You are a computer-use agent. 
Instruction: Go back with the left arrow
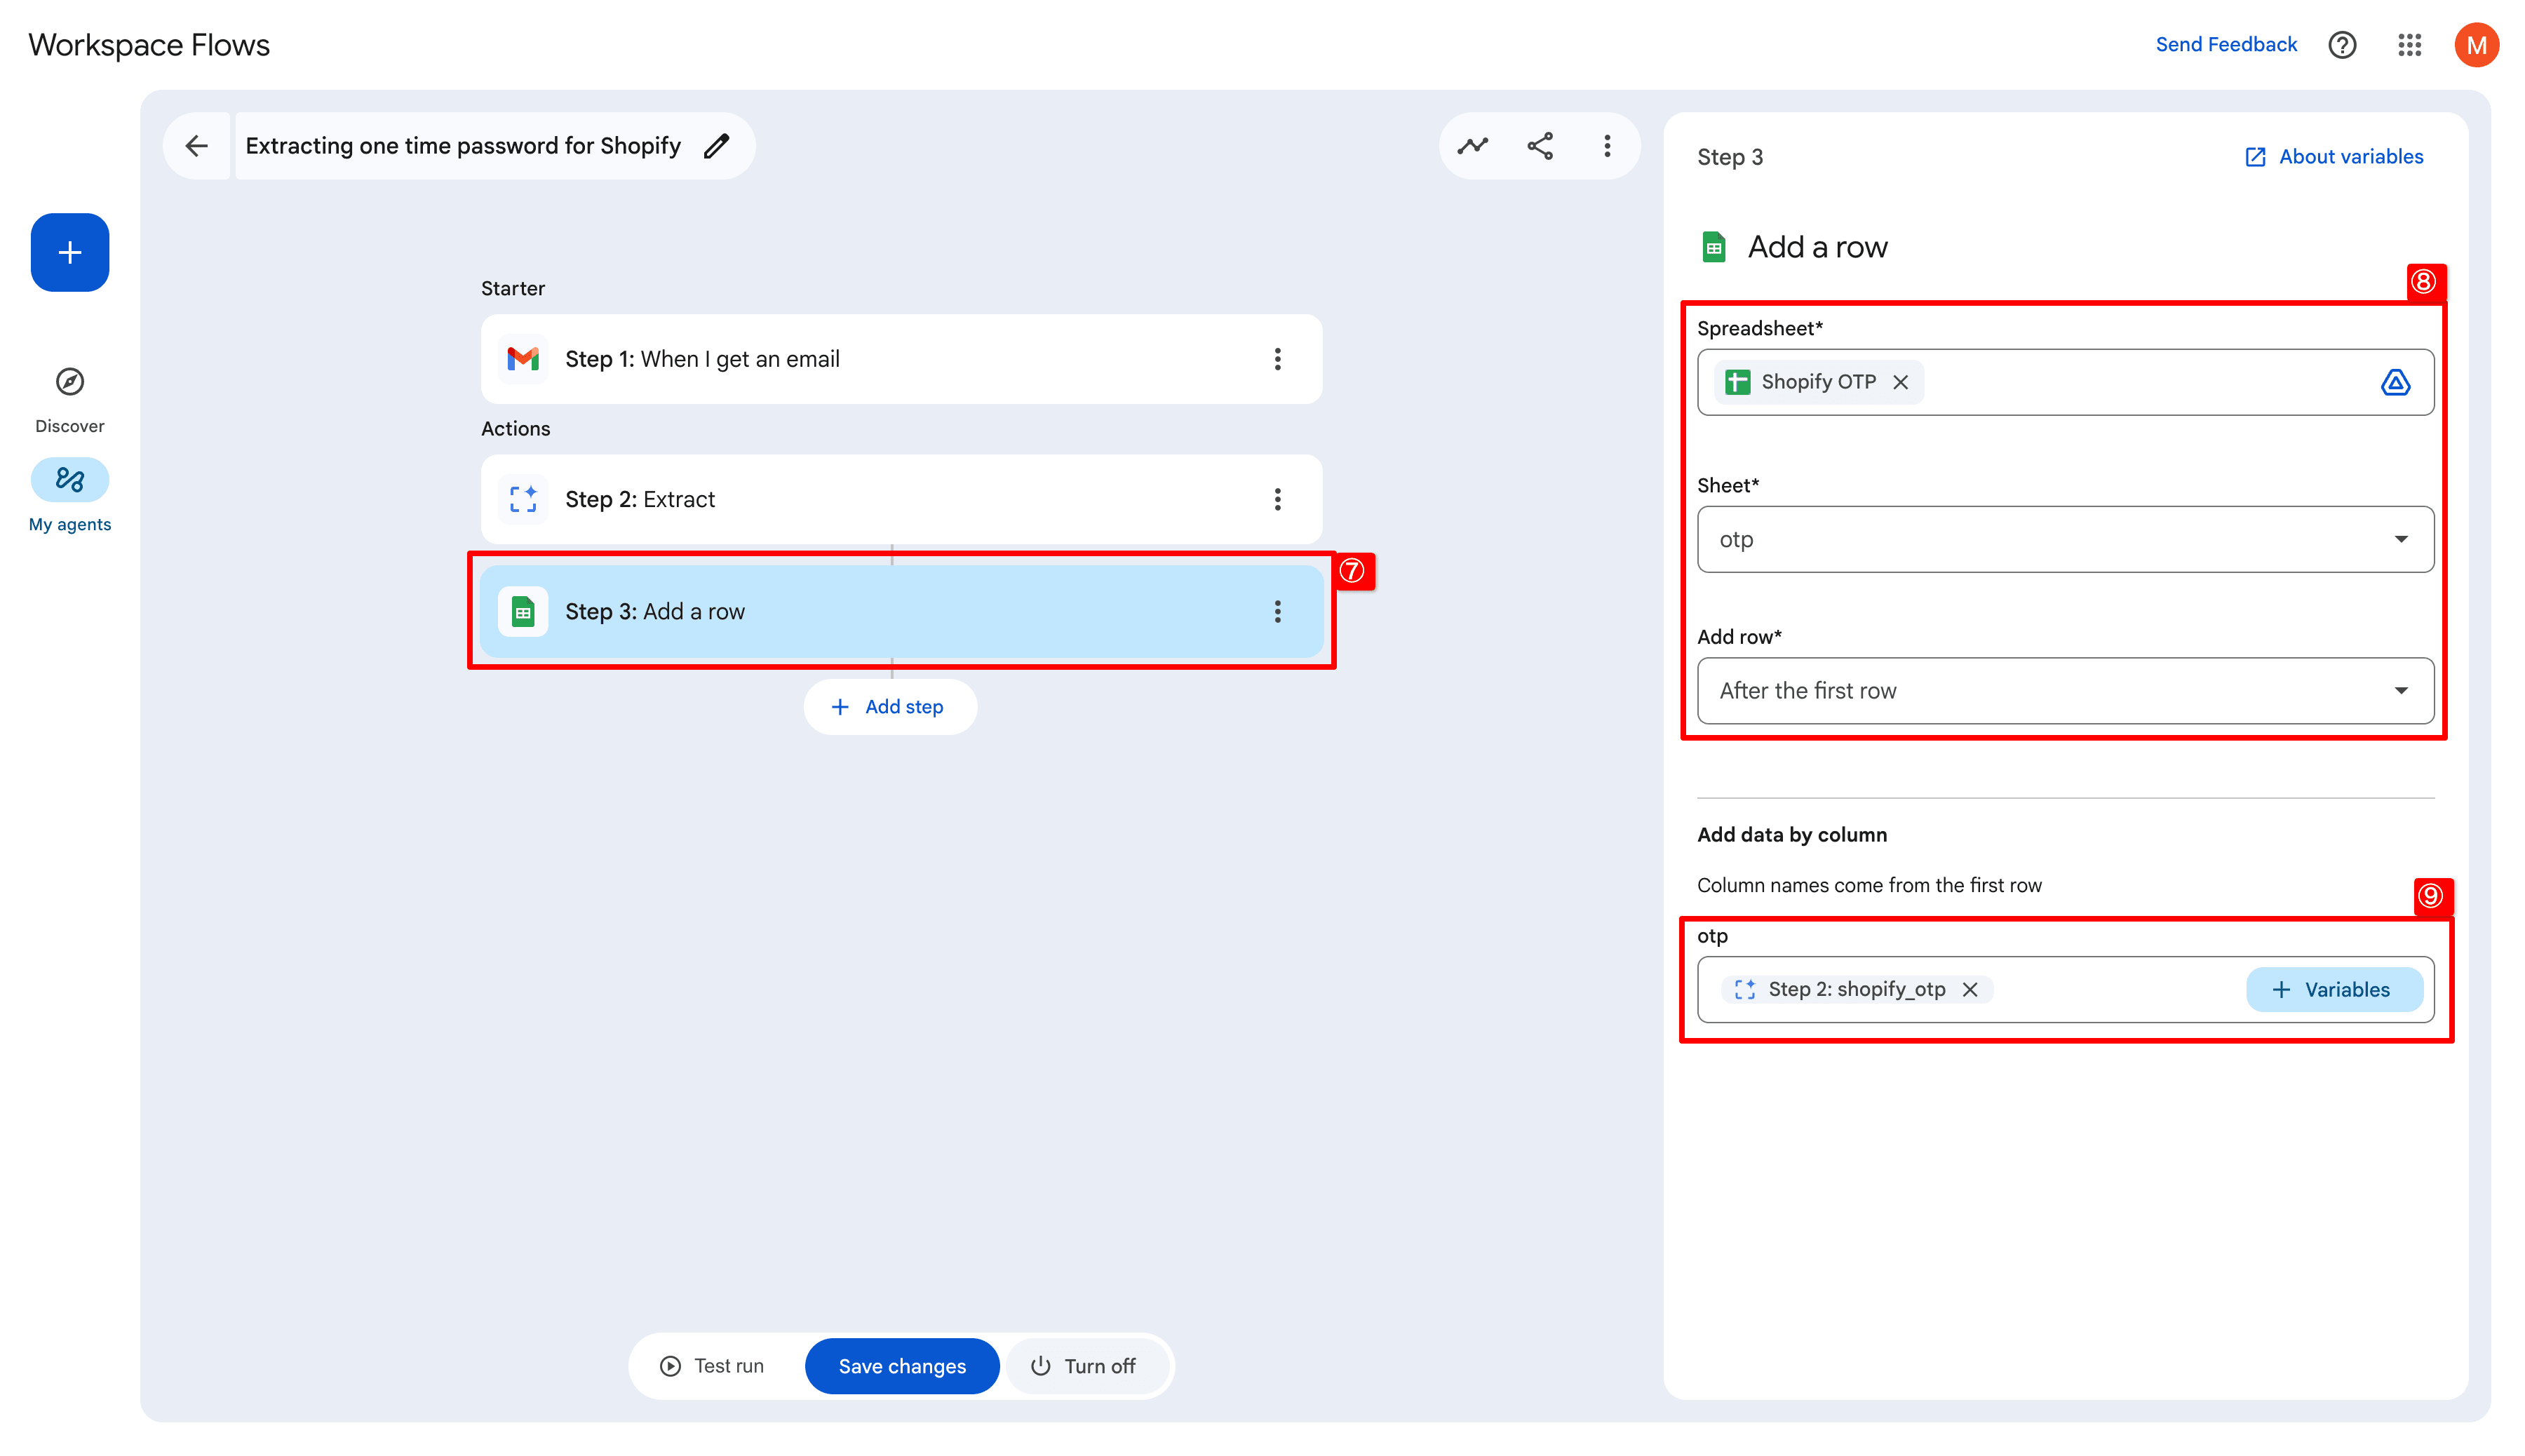pos(197,146)
